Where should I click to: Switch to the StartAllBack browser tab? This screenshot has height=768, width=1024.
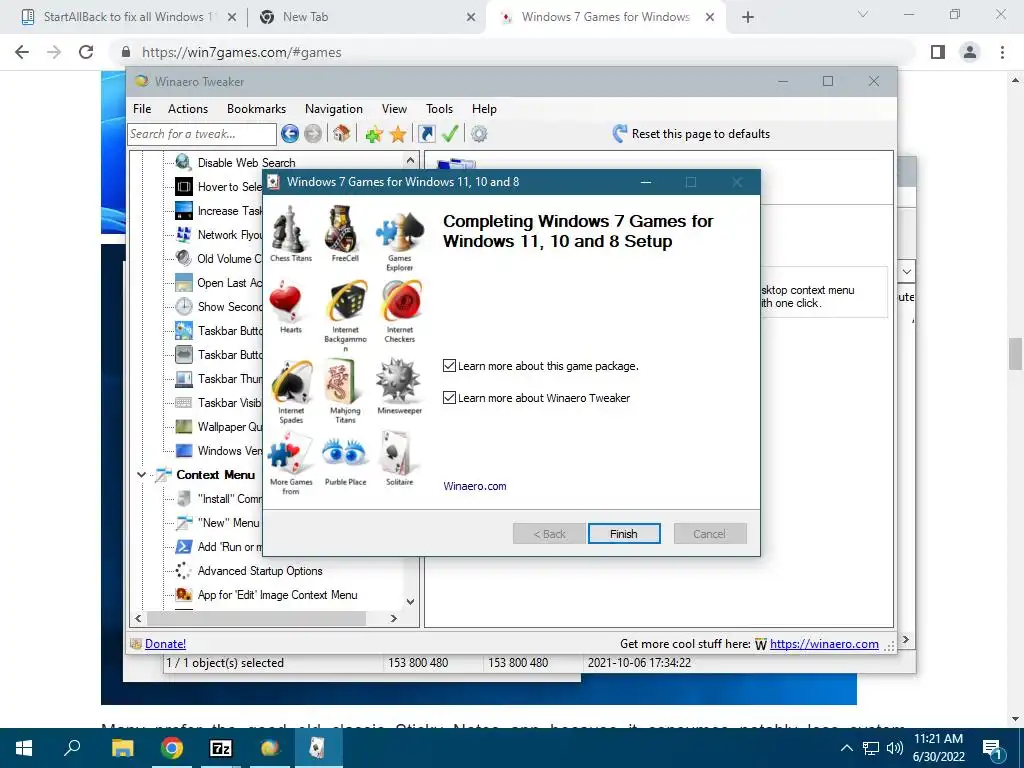129,17
